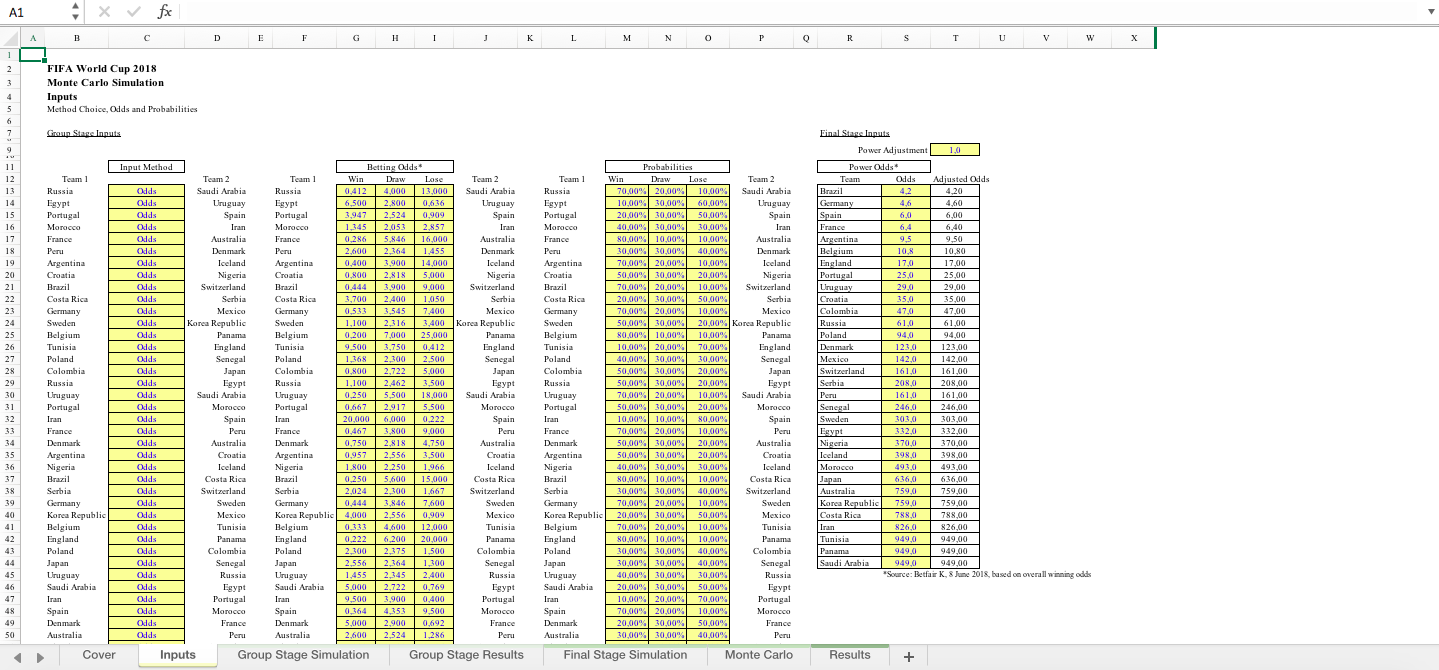The height and width of the screenshot is (670, 1439).
Task: Click the cancel entry X icon
Action: point(105,11)
